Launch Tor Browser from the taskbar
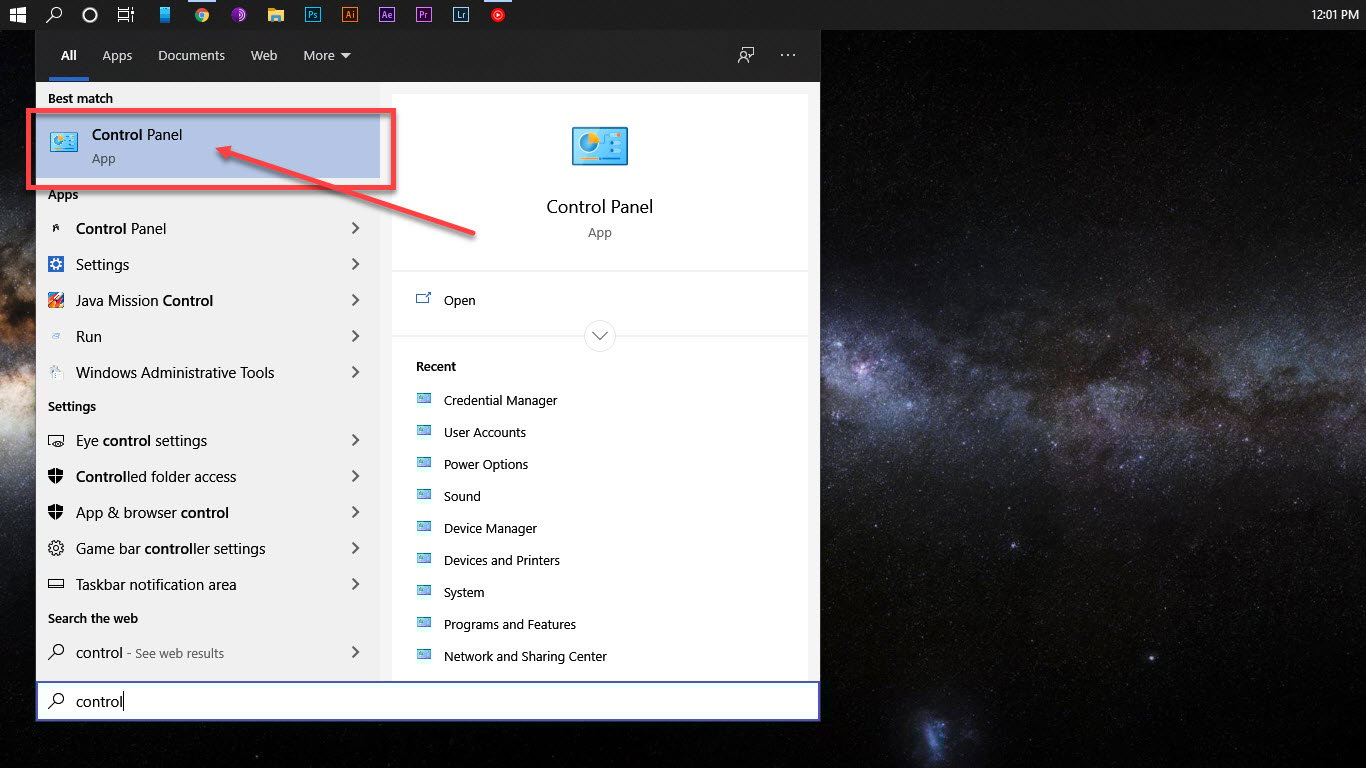This screenshot has width=1366, height=768. click(238, 14)
